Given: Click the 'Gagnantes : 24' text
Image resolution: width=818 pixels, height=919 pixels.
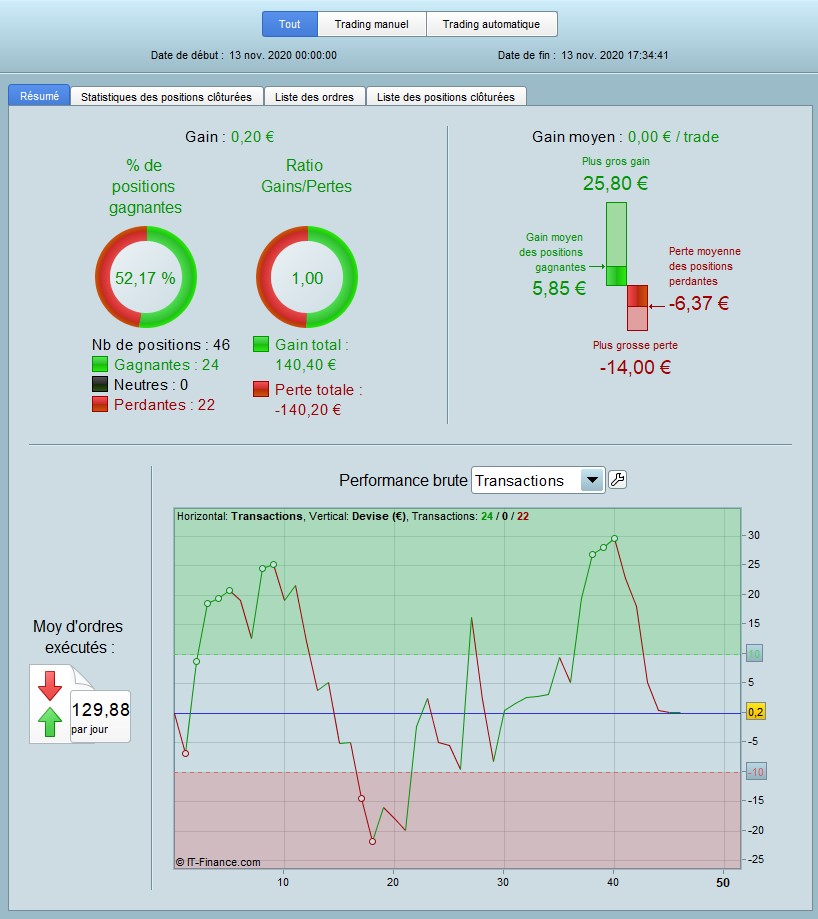Looking at the screenshot, I should tap(166, 365).
